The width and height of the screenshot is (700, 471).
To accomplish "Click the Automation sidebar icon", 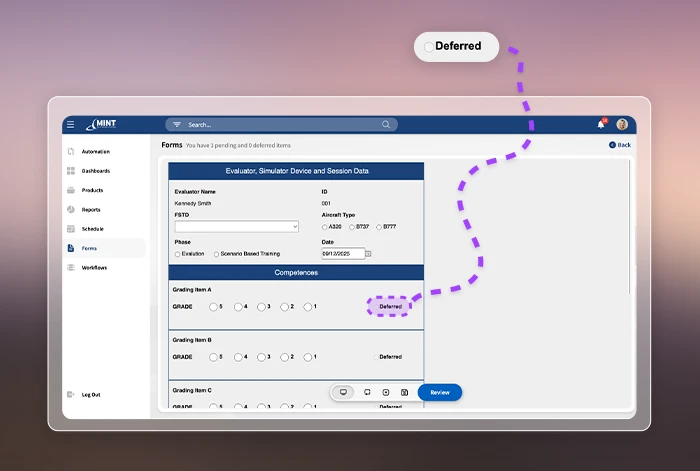I will tap(71, 151).
